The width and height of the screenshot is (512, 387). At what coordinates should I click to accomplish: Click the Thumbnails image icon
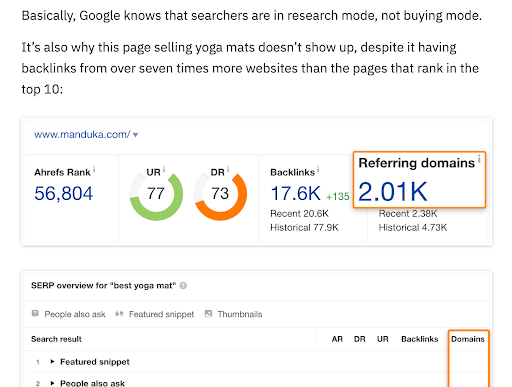(x=208, y=314)
